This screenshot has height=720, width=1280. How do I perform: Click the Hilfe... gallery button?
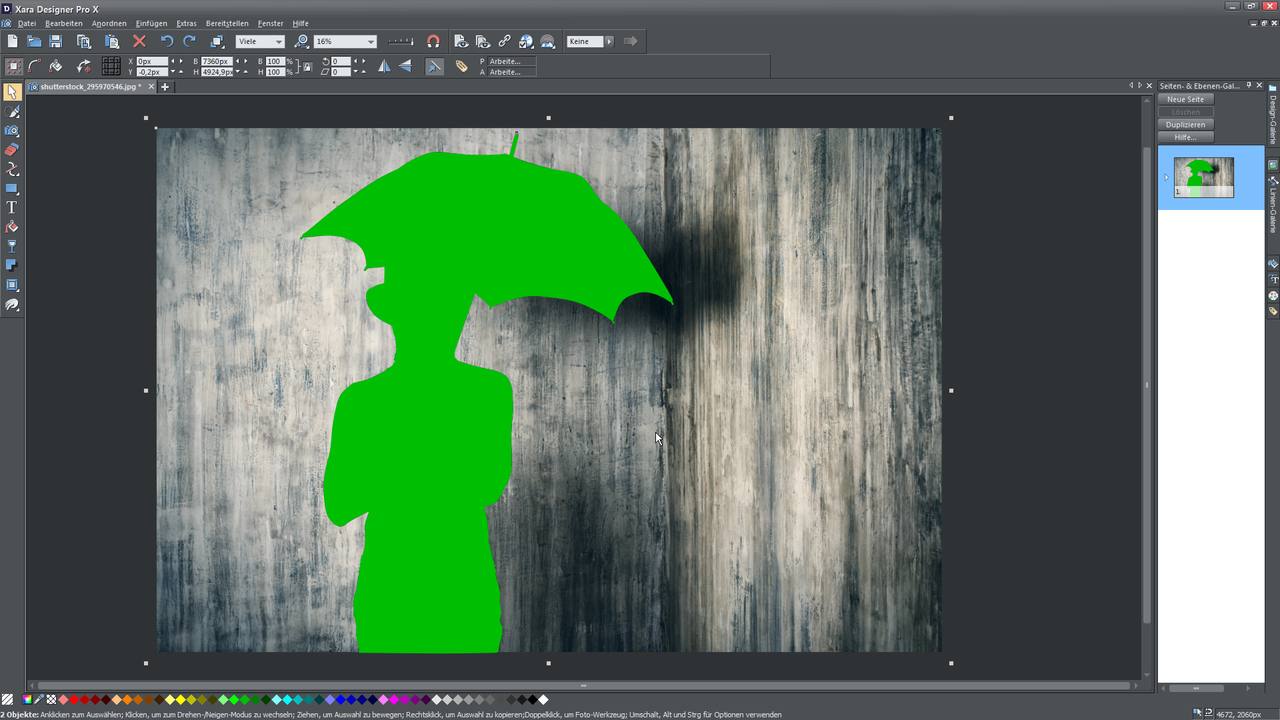pos(1186,137)
